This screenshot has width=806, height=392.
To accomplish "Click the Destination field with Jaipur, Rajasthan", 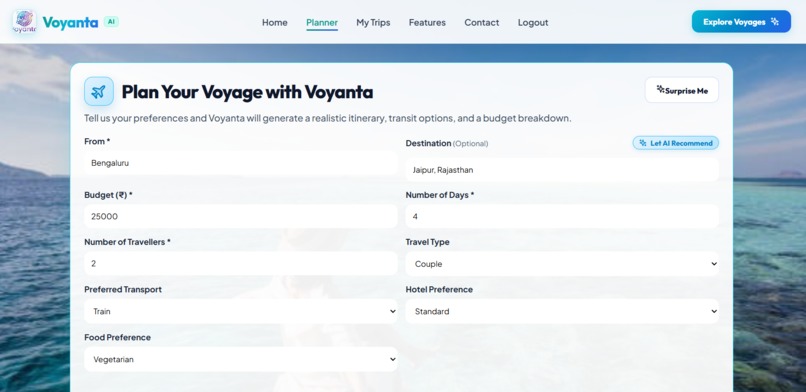I will coord(562,170).
